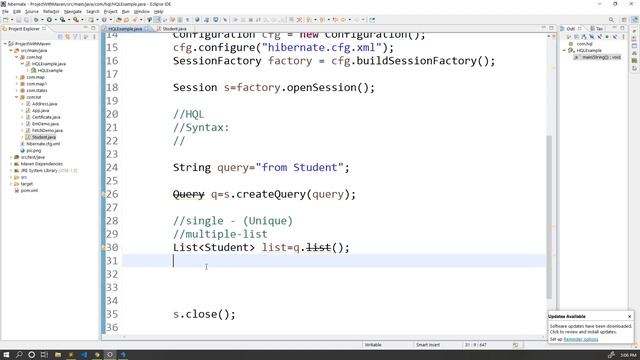Switch to the Task List tab
This screenshot has width=640, height=360.
pyautogui.click(x=596, y=29)
